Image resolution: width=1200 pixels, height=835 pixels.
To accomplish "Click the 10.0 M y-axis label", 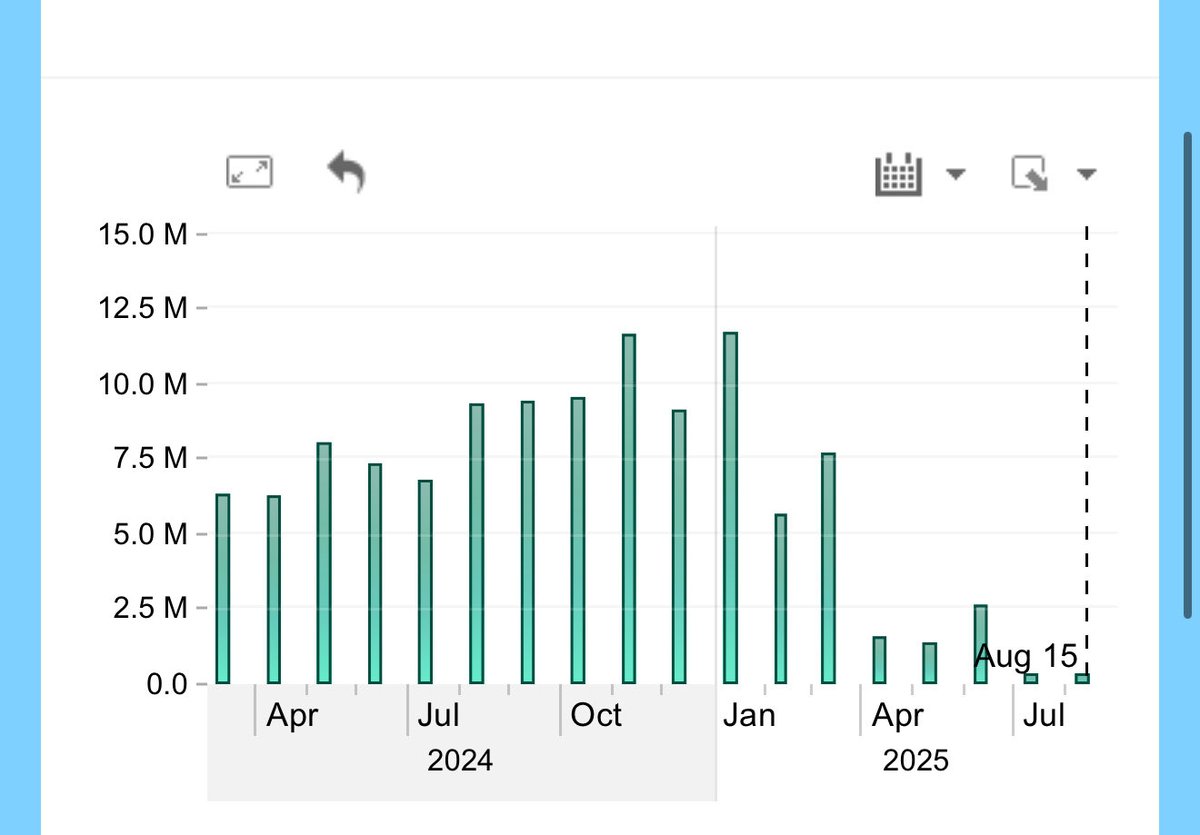I will coord(143,384).
